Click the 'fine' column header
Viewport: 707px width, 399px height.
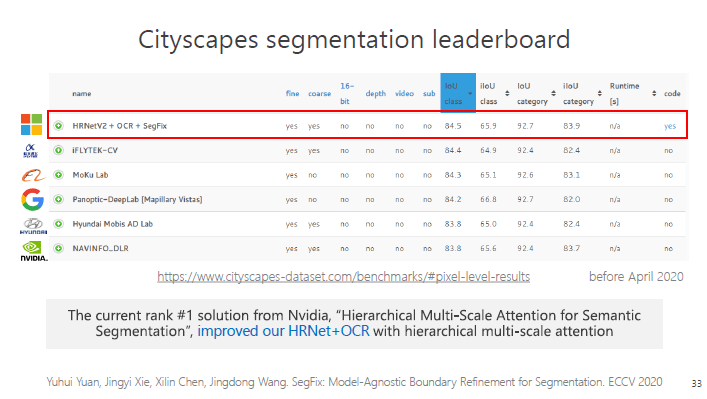pyautogui.click(x=292, y=93)
